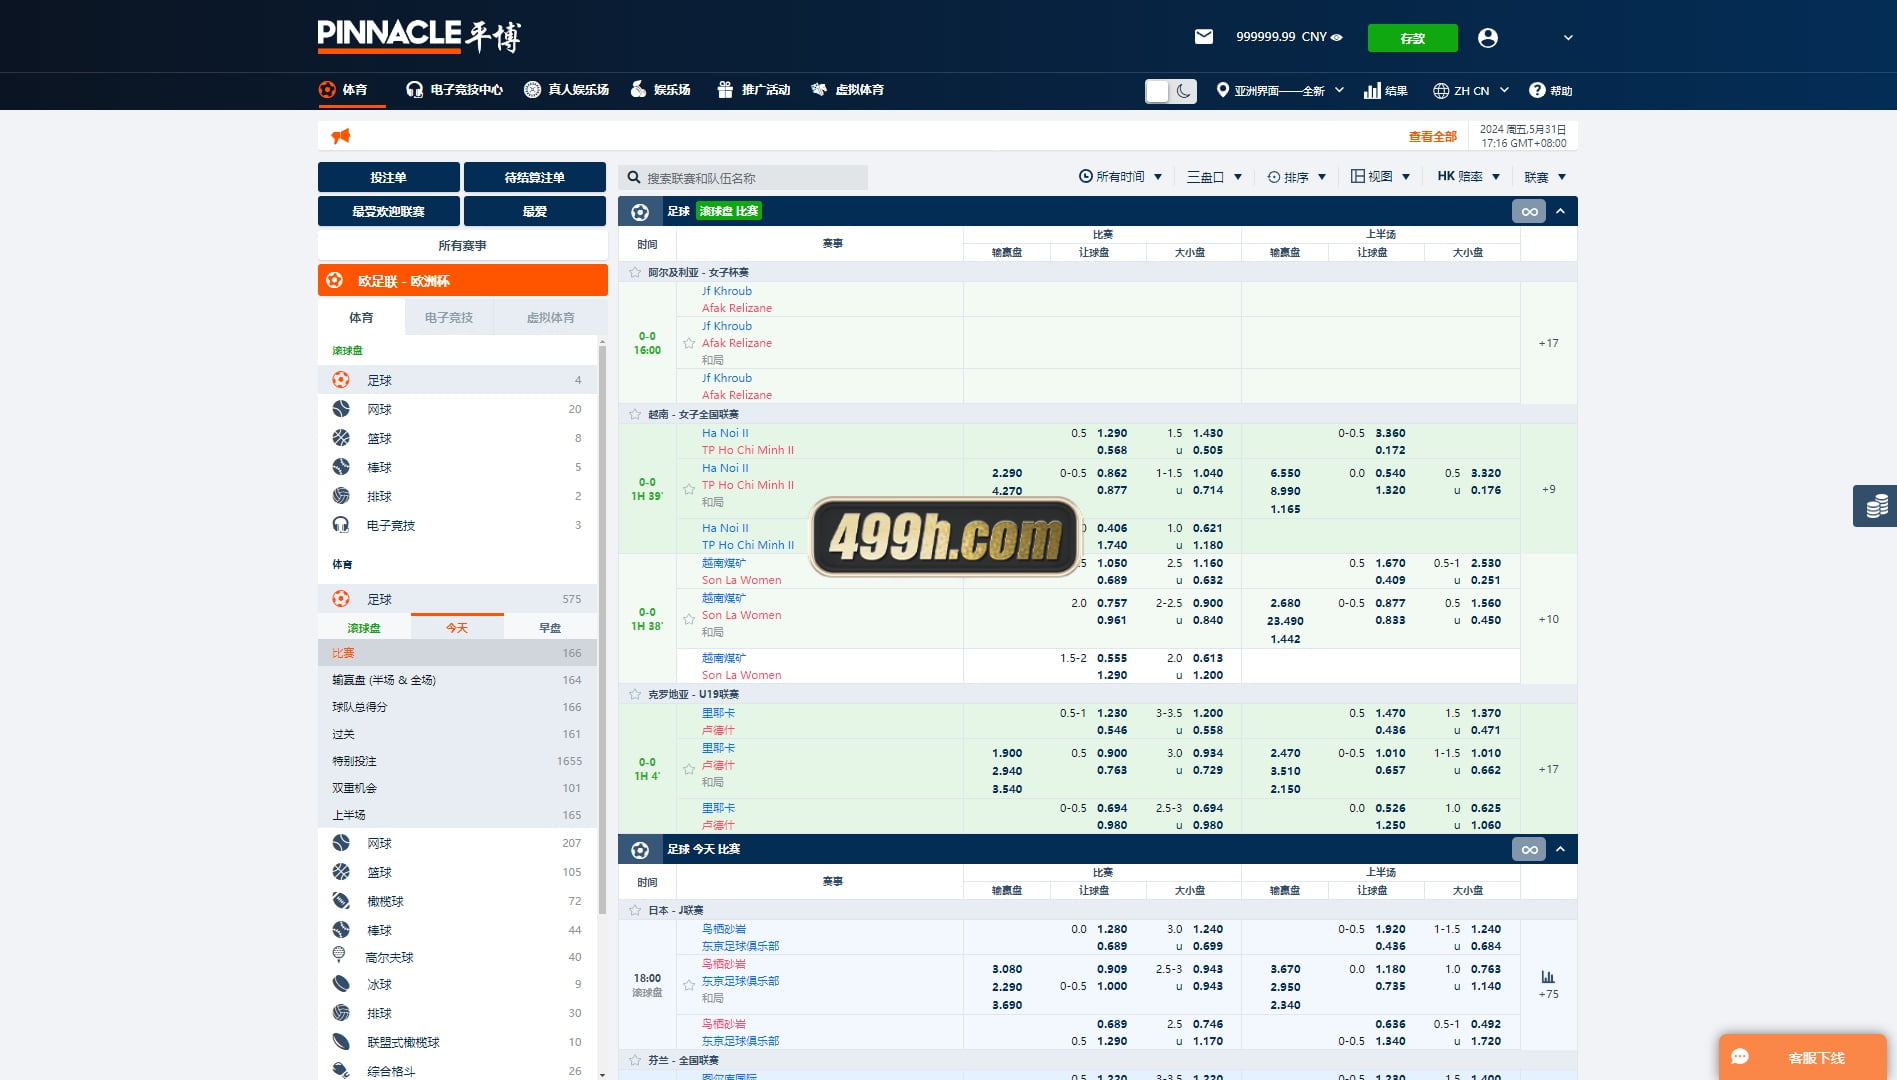Open the 查看全部 view all link
Screen dimensions: 1897x1080
point(1432,137)
